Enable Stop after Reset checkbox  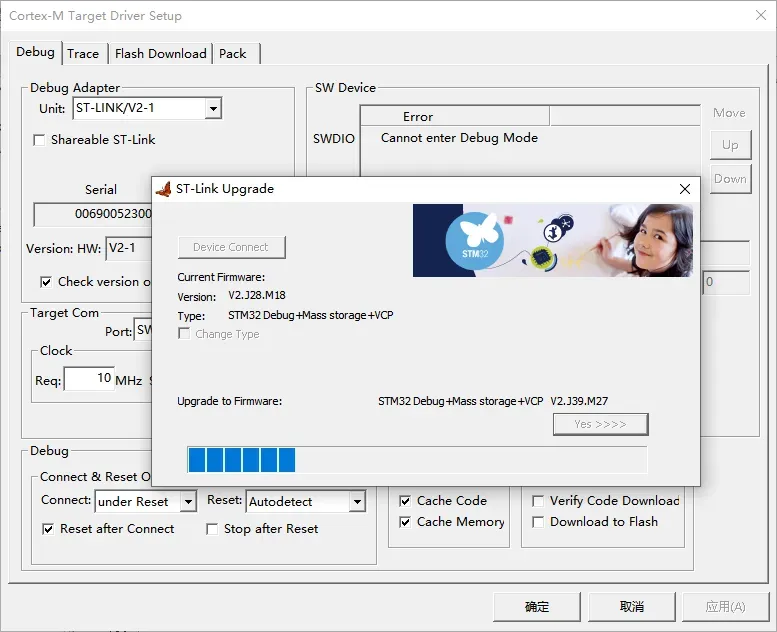(212, 529)
